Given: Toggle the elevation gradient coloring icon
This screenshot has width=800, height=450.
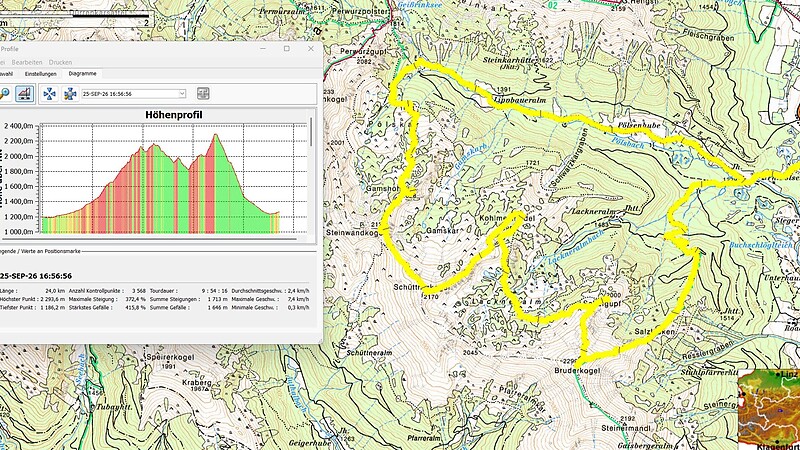Looking at the screenshot, I should click(24, 93).
